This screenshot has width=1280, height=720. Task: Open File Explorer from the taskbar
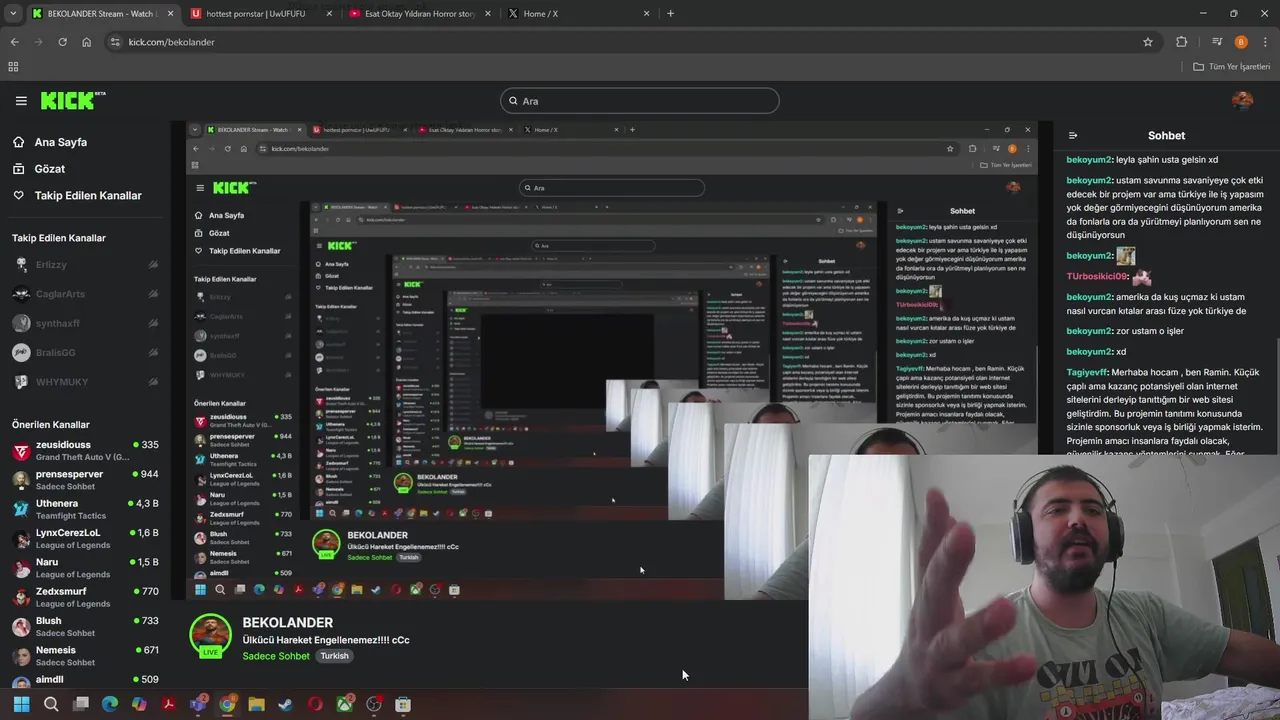pyautogui.click(x=256, y=704)
